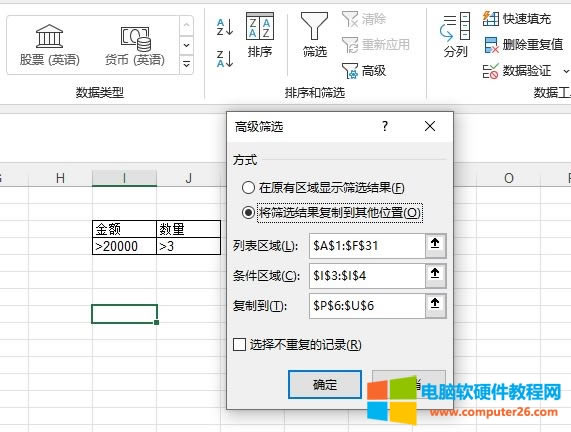571x432 pixels.
Task: Open Advanced (高级) filter option
Action: coord(364,71)
